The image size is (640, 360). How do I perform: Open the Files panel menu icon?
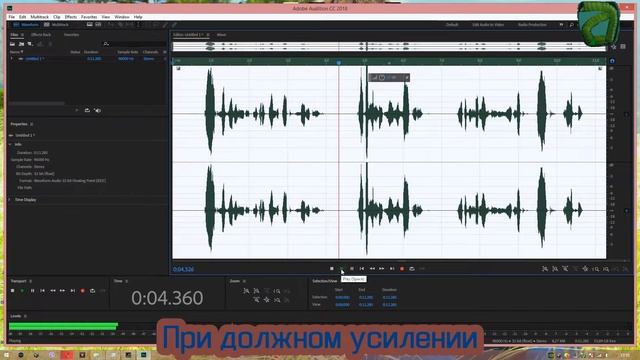click(22, 35)
